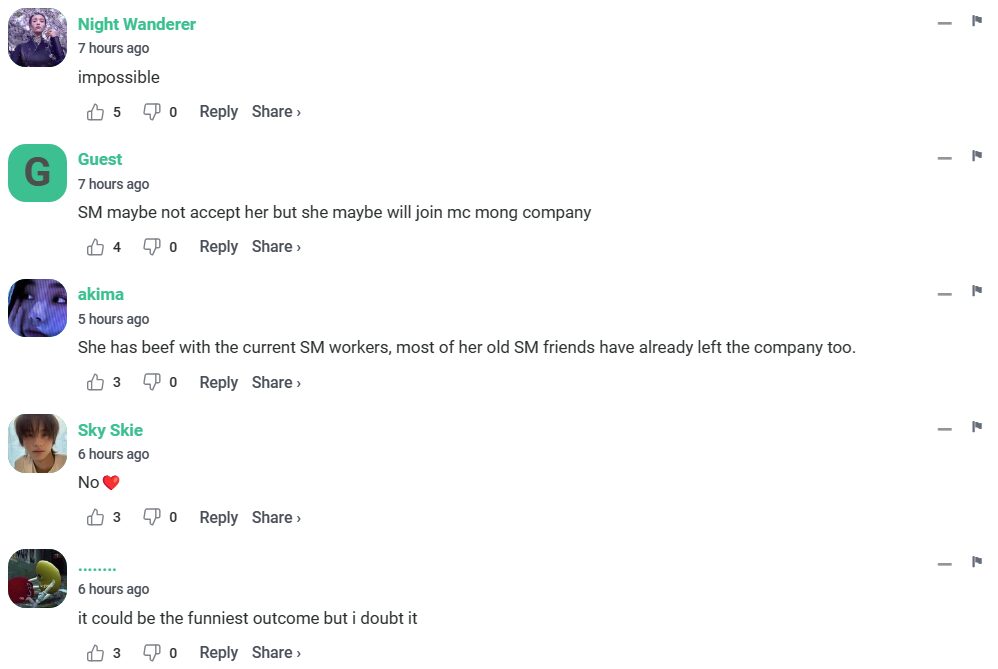Flag Night Wanderer's comment as inappropriate
Image resolution: width=998 pixels, height=669 pixels.
coord(977,21)
